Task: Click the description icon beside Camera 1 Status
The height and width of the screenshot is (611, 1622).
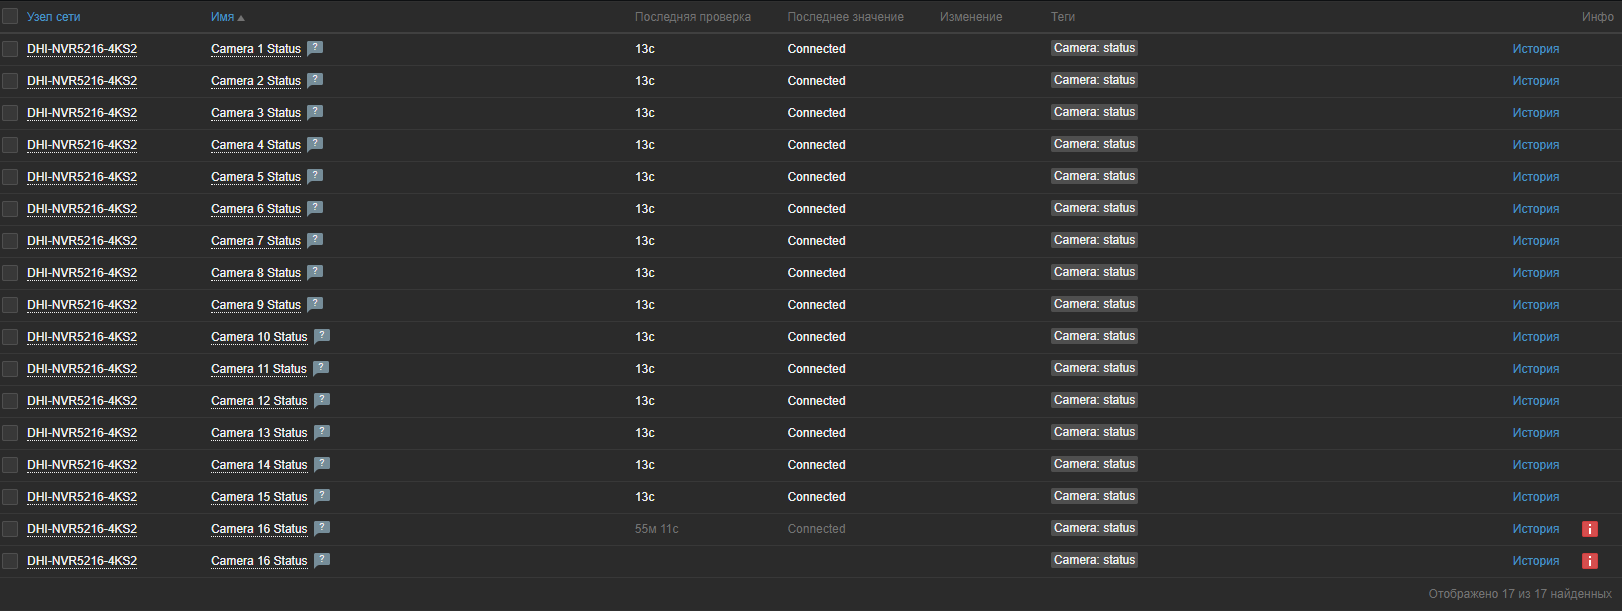Action: click(315, 48)
